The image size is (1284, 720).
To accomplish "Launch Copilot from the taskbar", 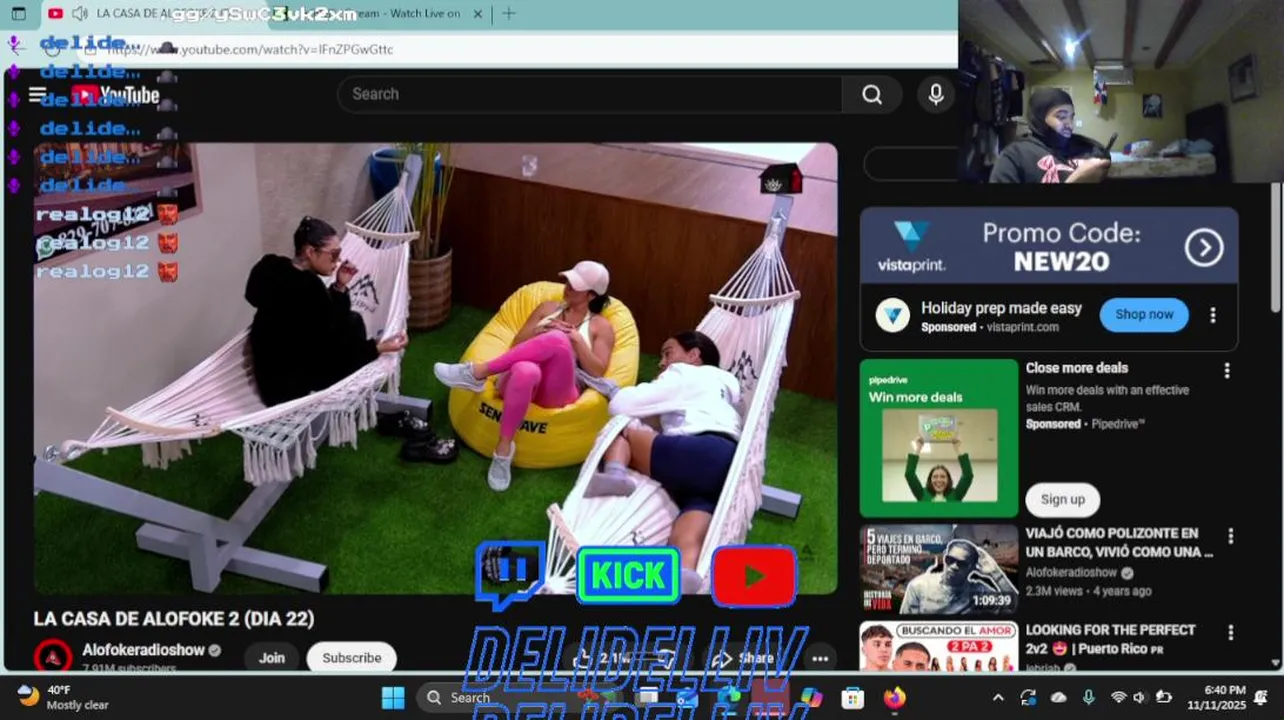I will point(810,697).
